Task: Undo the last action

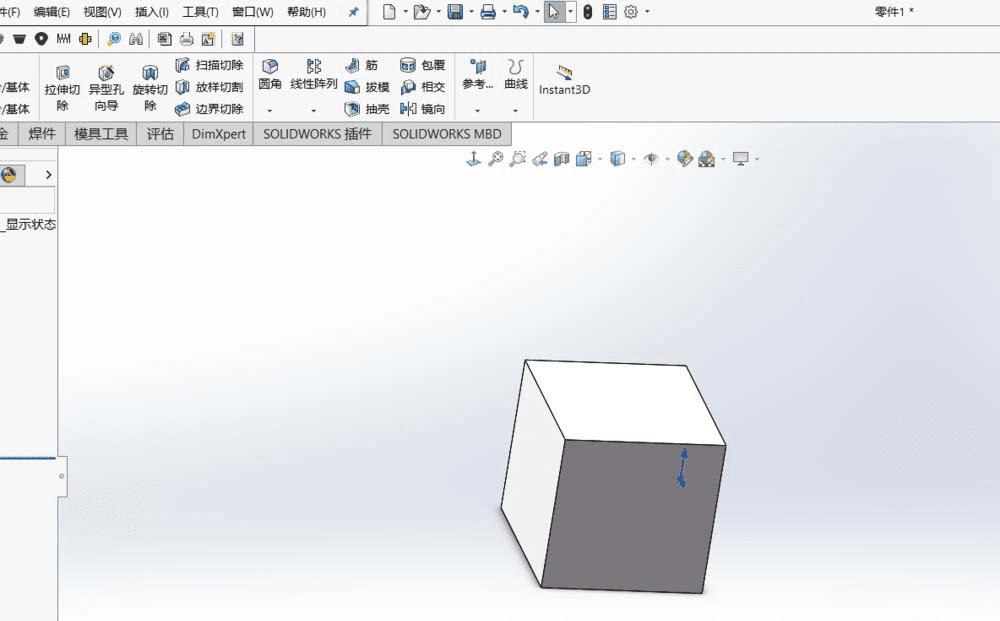Action: [x=520, y=11]
